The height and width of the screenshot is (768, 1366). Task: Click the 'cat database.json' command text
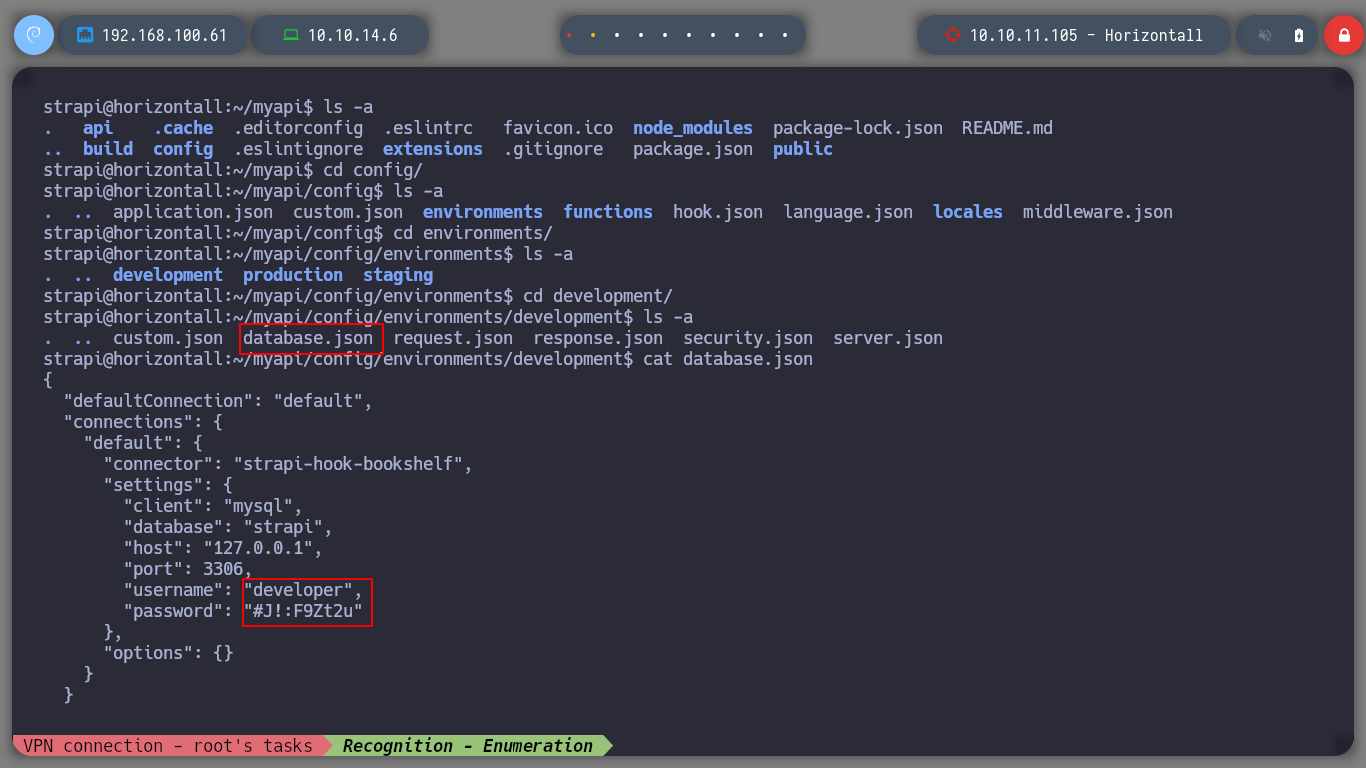pos(728,359)
